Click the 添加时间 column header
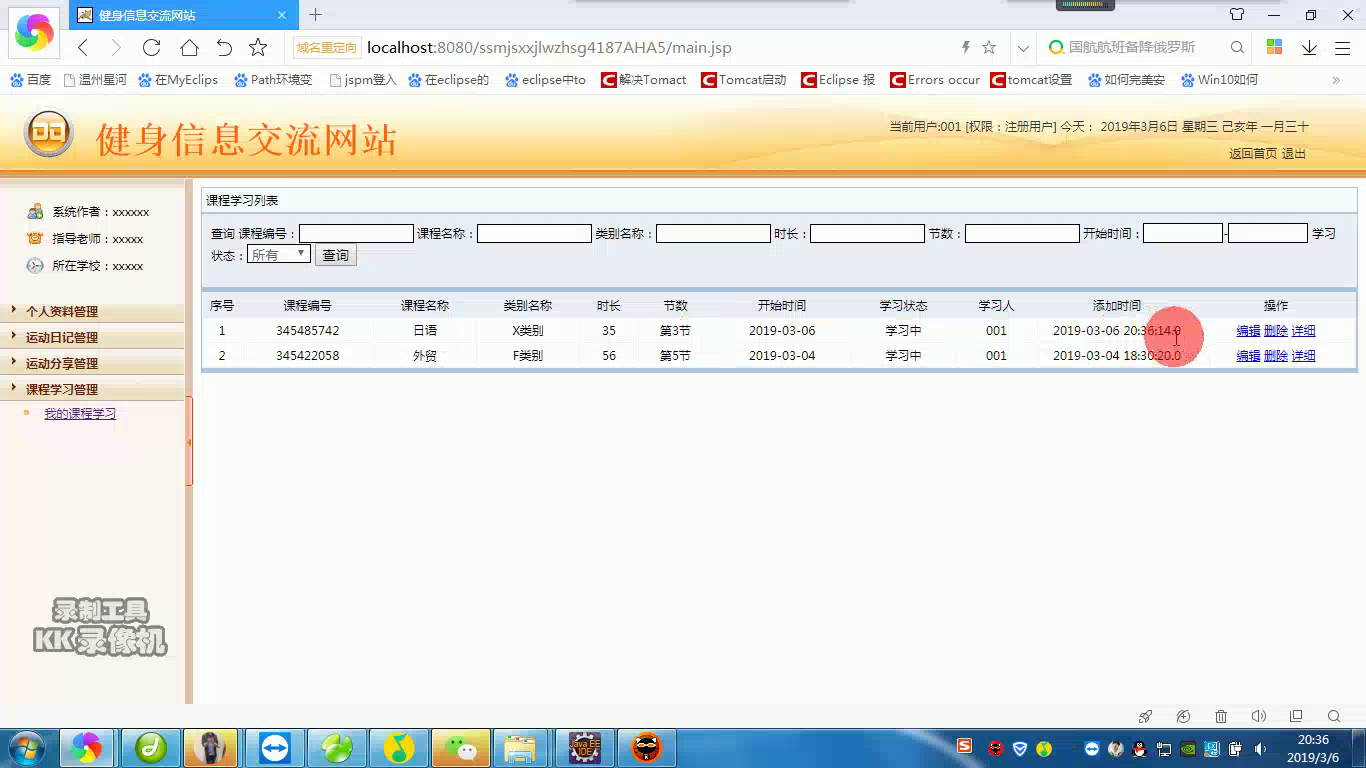The image size is (1366, 768). click(x=1116, y=305)
